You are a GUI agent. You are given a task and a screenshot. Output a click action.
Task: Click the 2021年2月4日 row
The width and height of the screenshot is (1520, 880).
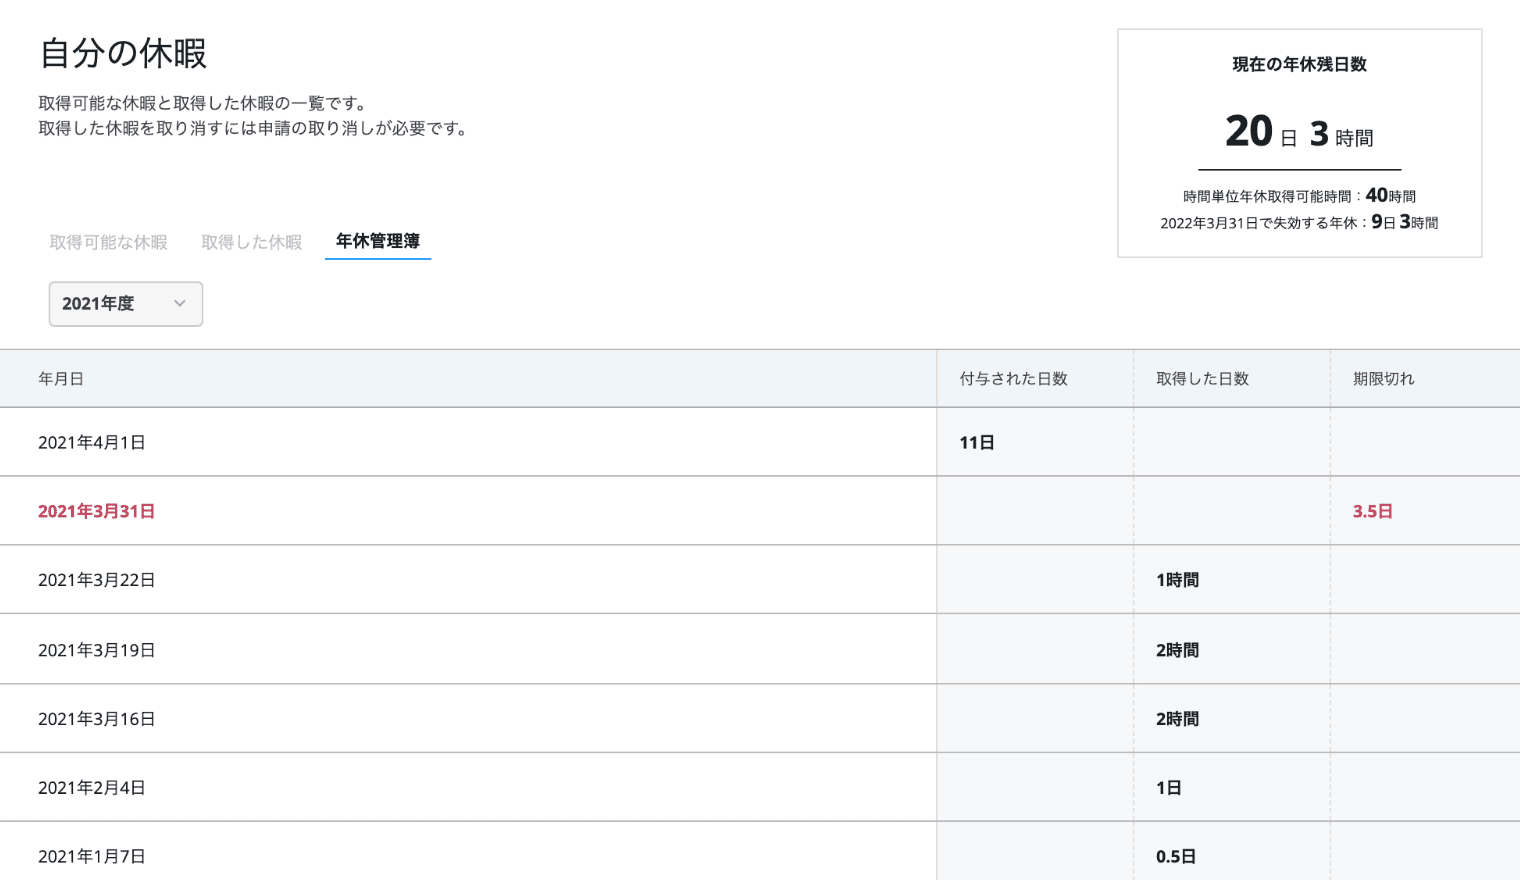[x=92, y=788]
